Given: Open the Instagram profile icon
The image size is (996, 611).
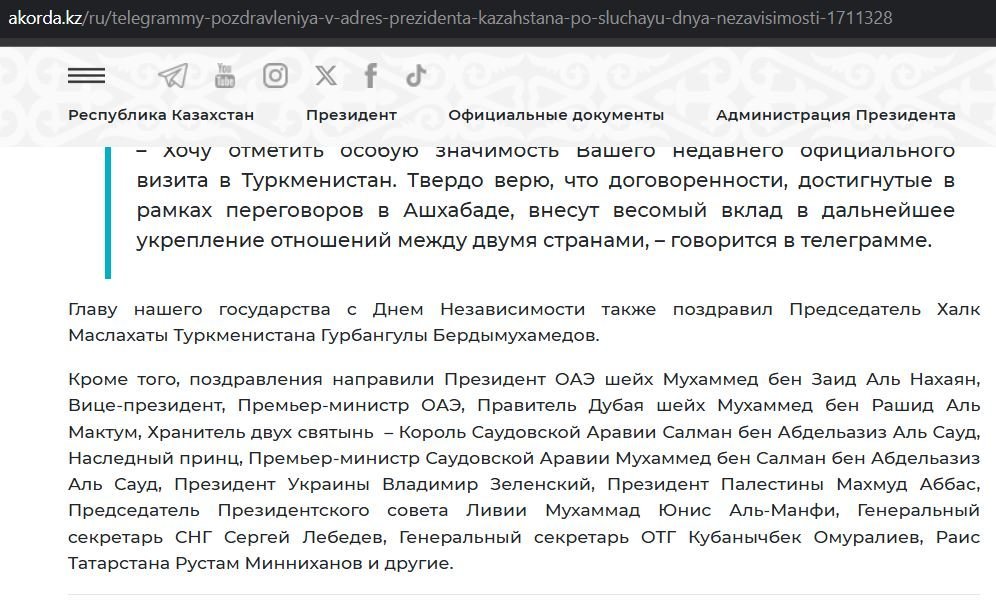Looking at the screenshot, I should click(x=275, y=74).
